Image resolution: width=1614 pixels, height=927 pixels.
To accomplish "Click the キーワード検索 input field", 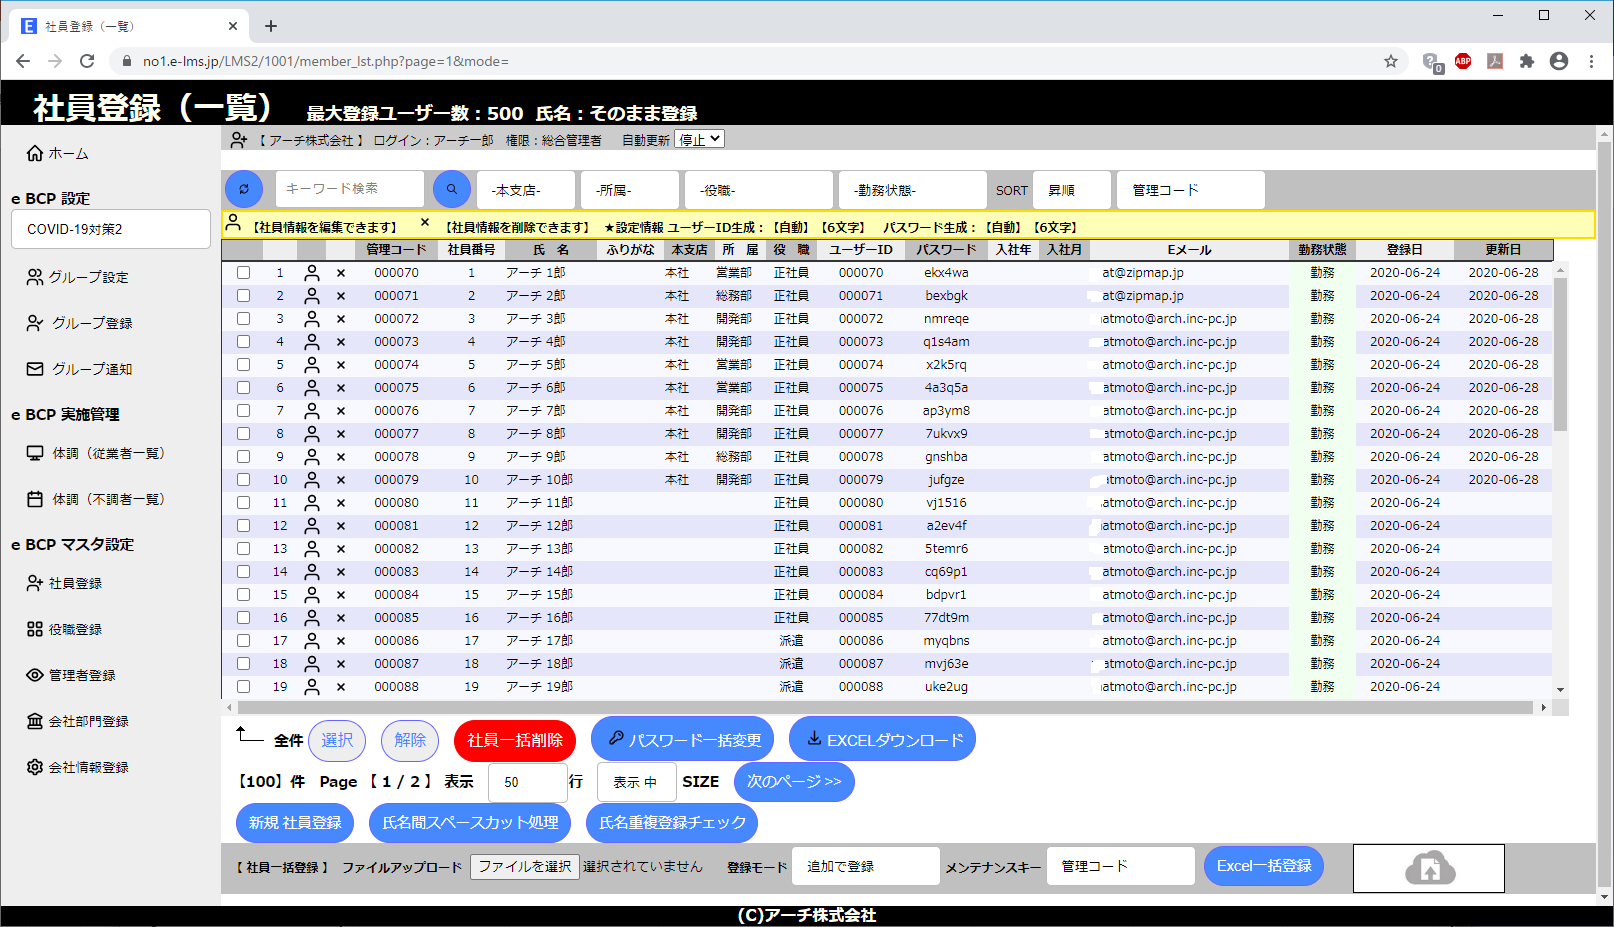I will click(349, 188).
